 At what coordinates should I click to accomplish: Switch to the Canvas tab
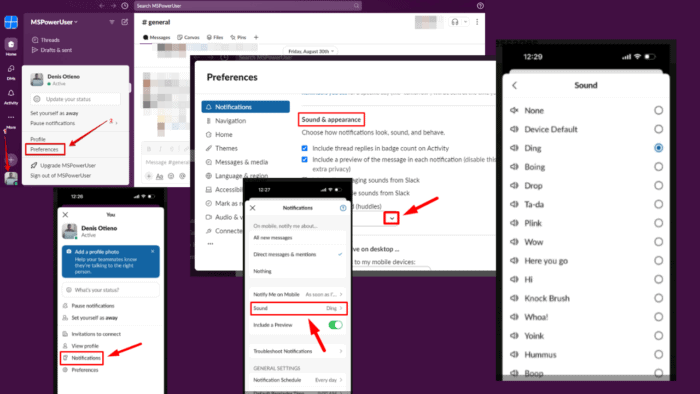point(188,37)
